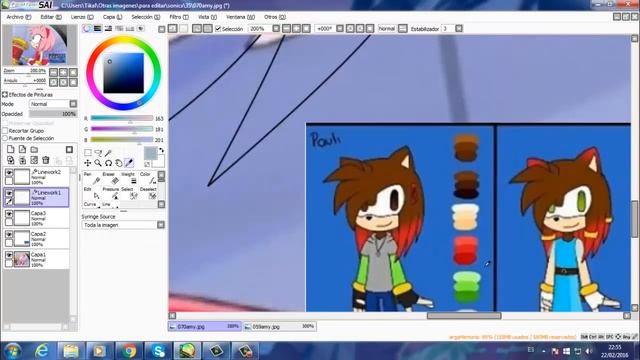Click the foreground color swatch

[x=150, y=153]
